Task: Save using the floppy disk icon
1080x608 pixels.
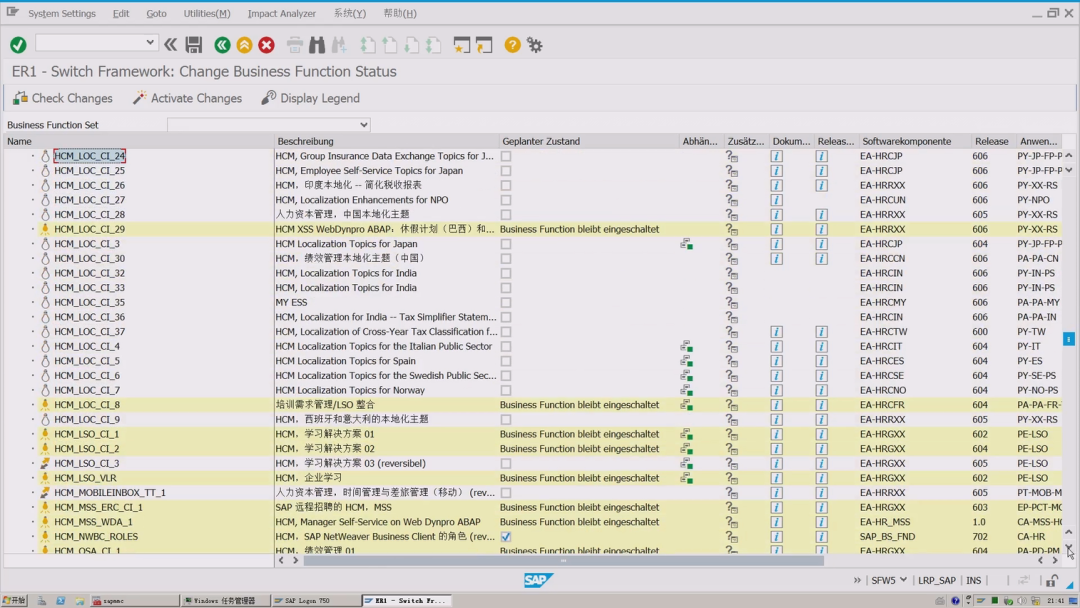Action: (194, 45)
